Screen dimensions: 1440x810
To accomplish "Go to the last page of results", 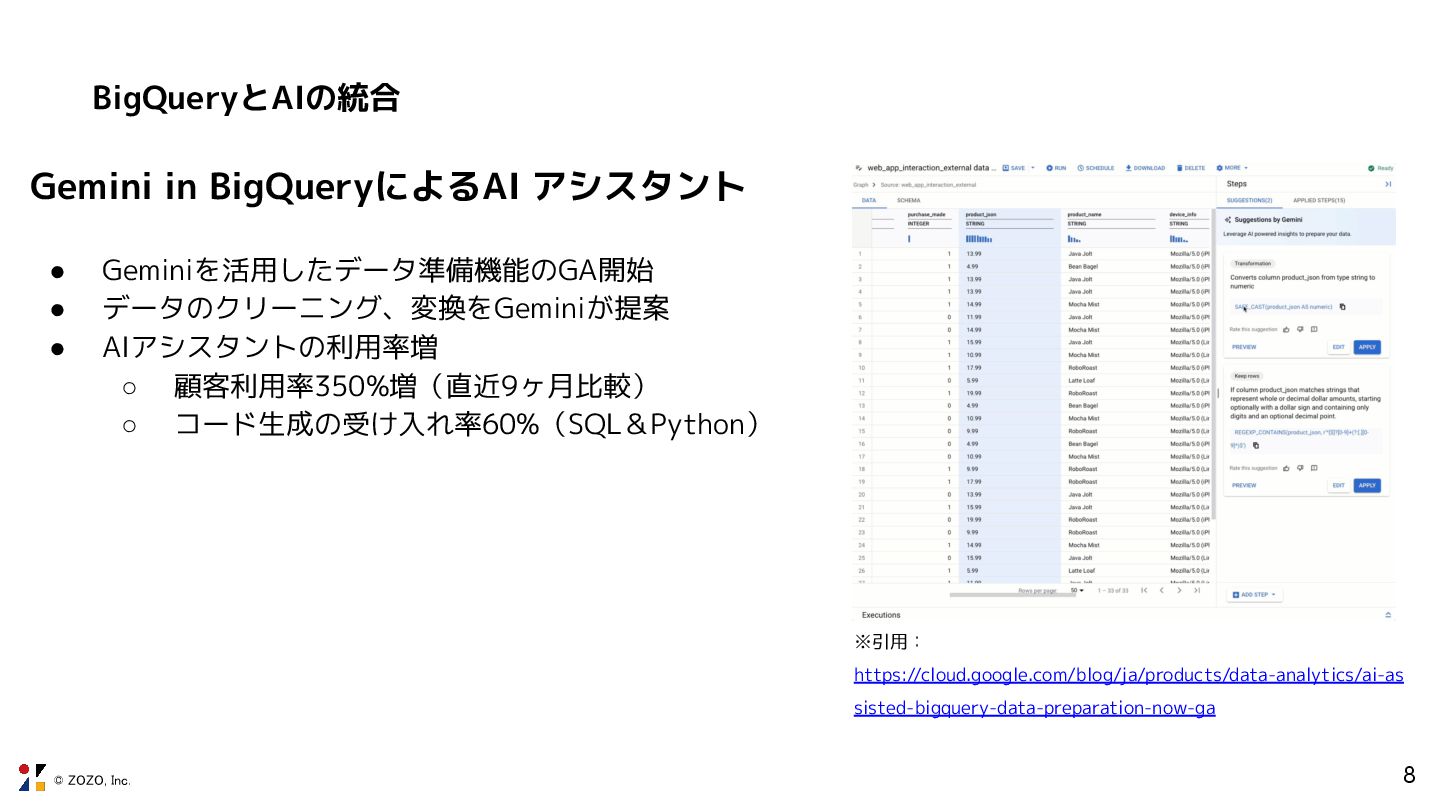I will 1196,590.
